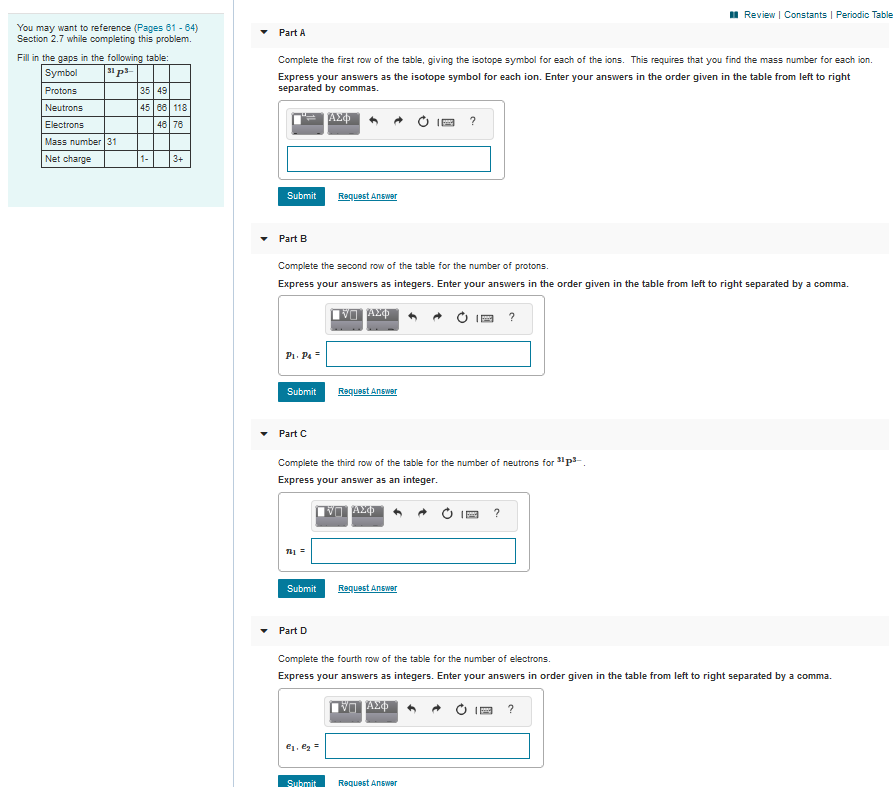Click the Reset icon in Part A toolbar

pyautogui.click(x=423, y=121)
